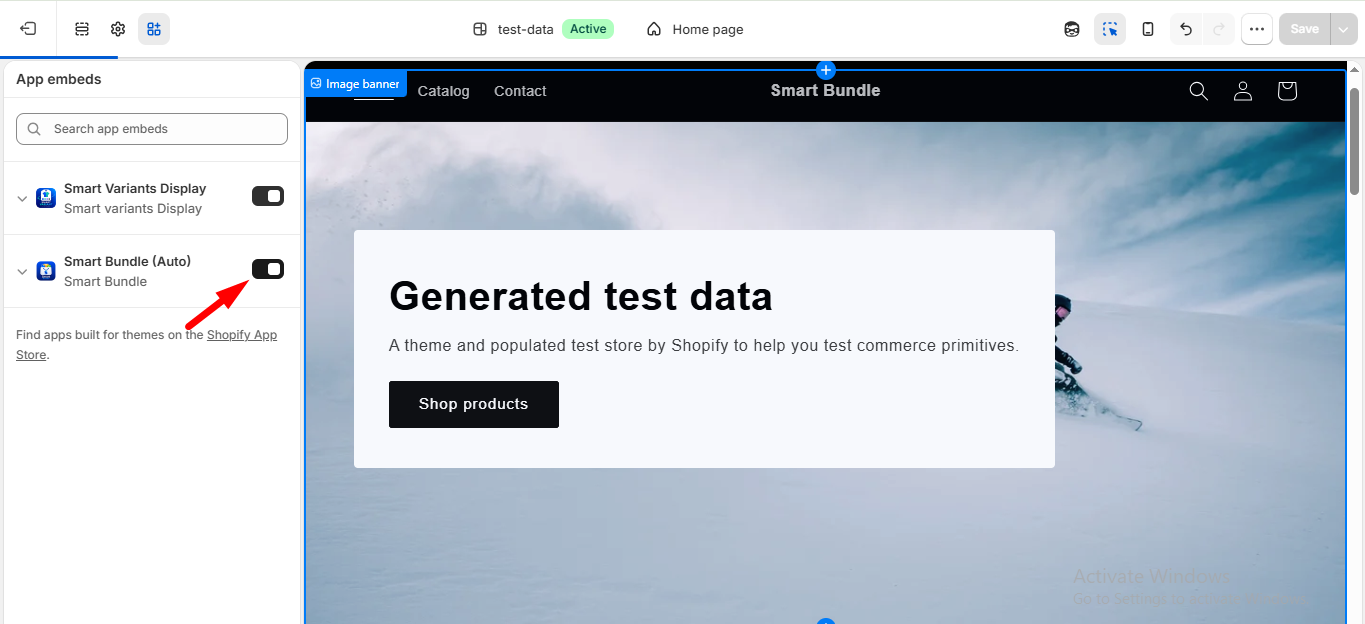Open the Shopify App Store link
This screenshot has width=1365, height=624.
146,344
